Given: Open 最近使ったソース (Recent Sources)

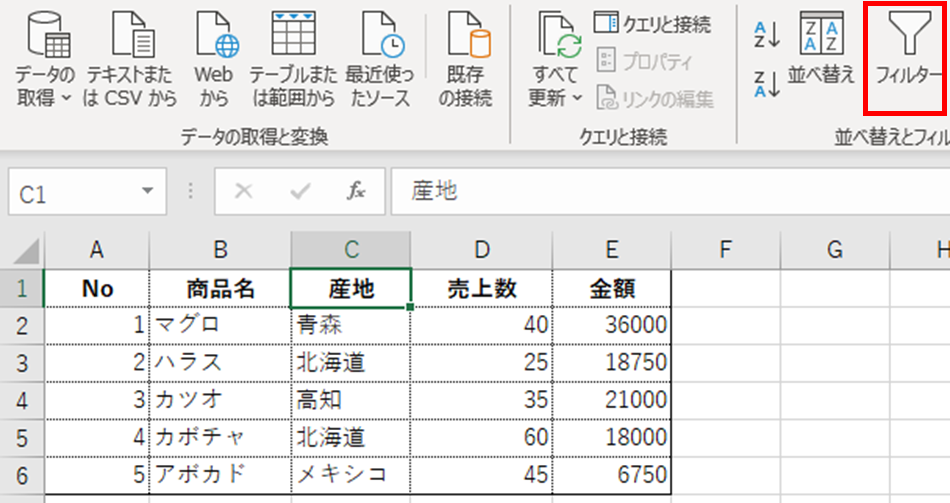Looking at the screenshot, I should 379,40.
